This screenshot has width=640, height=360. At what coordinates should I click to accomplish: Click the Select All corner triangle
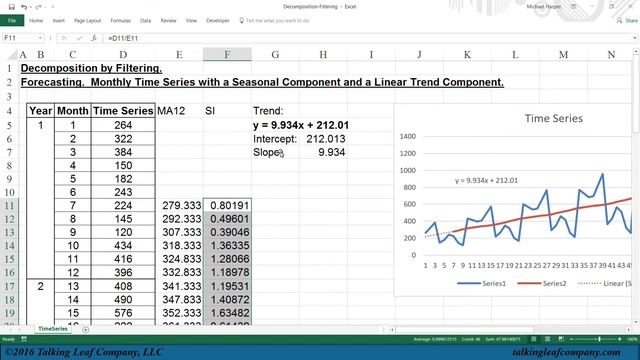click(13, 54)
